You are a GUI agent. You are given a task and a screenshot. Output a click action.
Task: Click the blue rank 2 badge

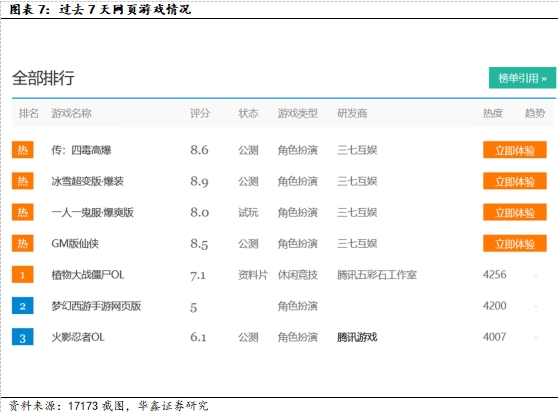tap(23, 306)
